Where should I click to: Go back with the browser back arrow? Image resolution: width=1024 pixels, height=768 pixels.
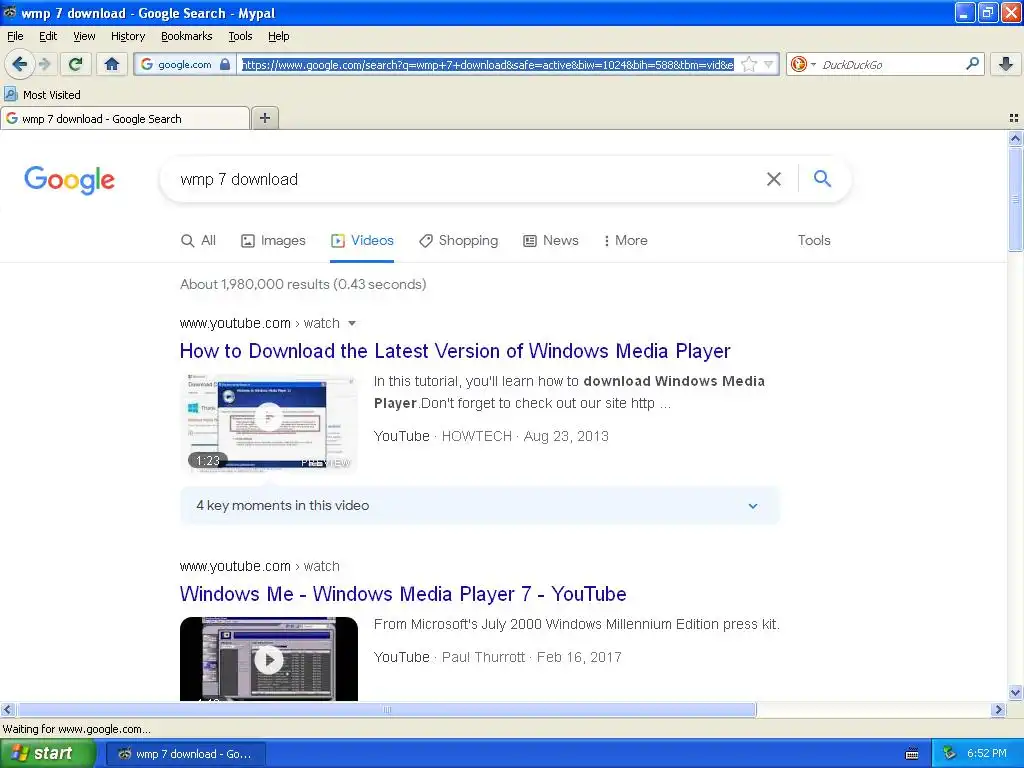(x=20, y=64)
